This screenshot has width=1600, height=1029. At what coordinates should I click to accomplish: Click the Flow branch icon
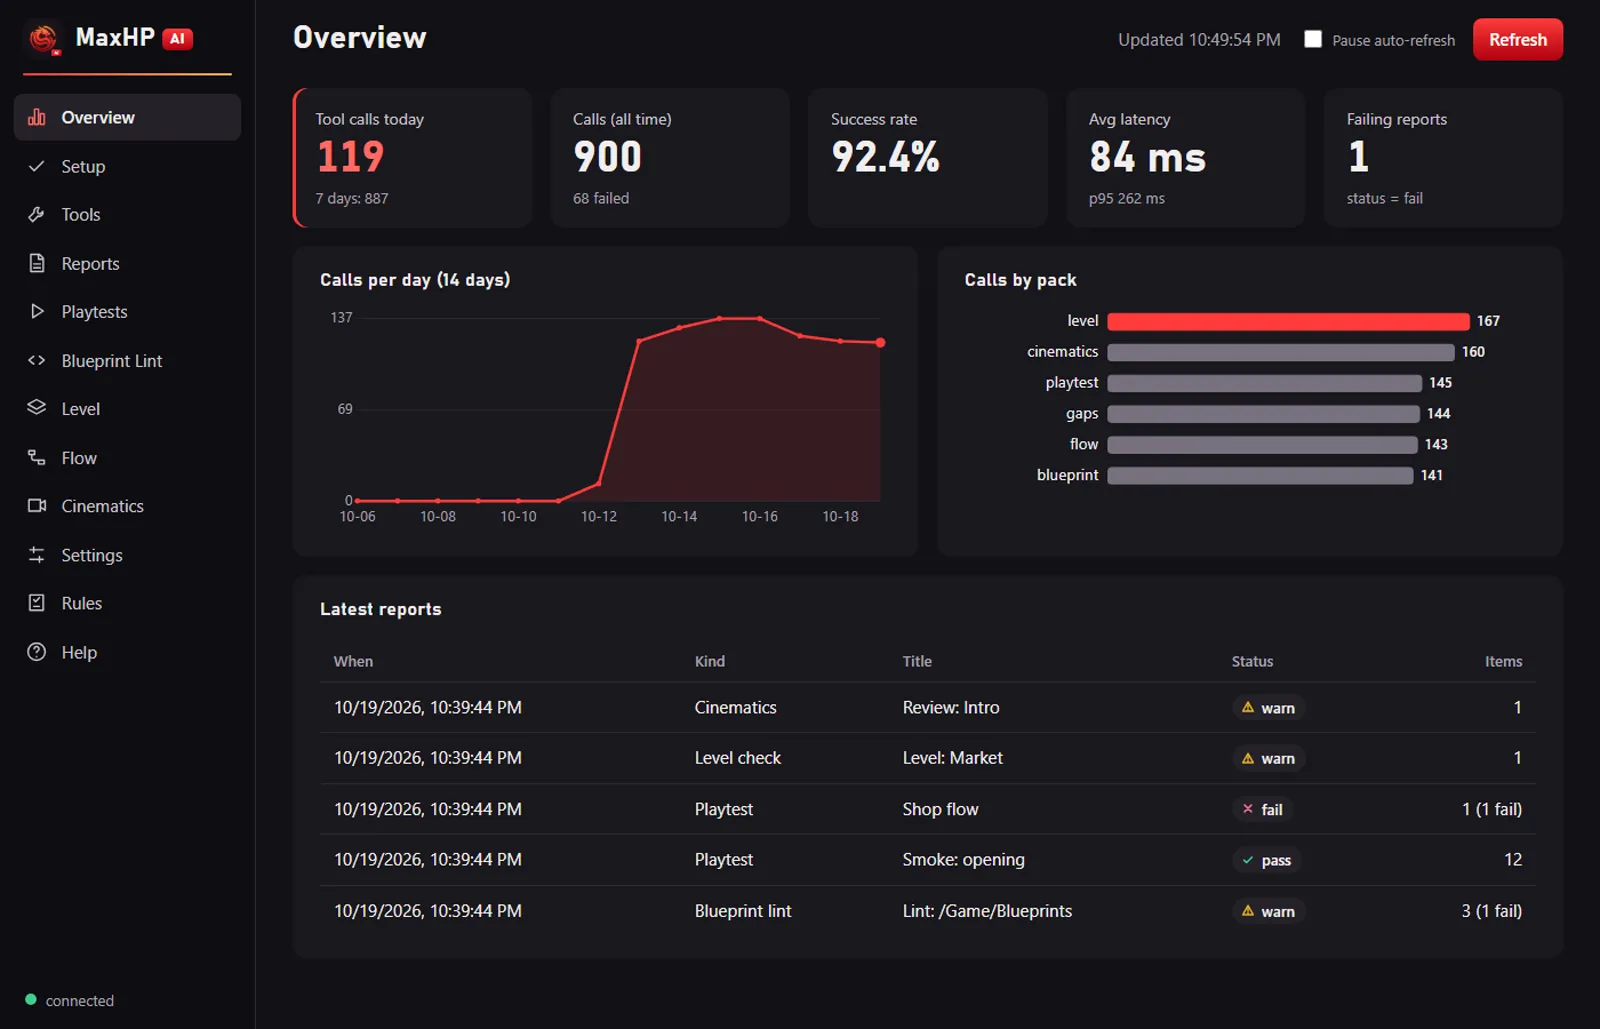tap(37, 457)
